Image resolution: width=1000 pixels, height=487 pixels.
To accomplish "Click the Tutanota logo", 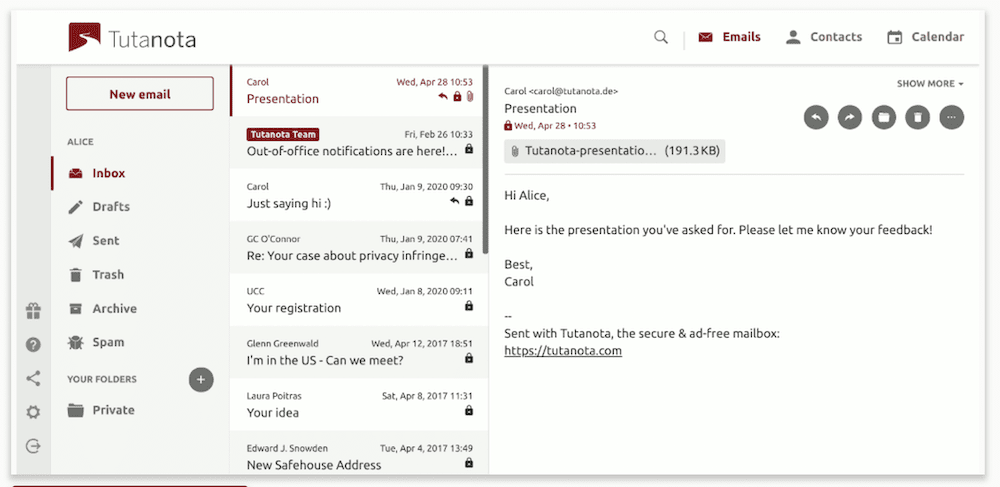I will 132,38.
